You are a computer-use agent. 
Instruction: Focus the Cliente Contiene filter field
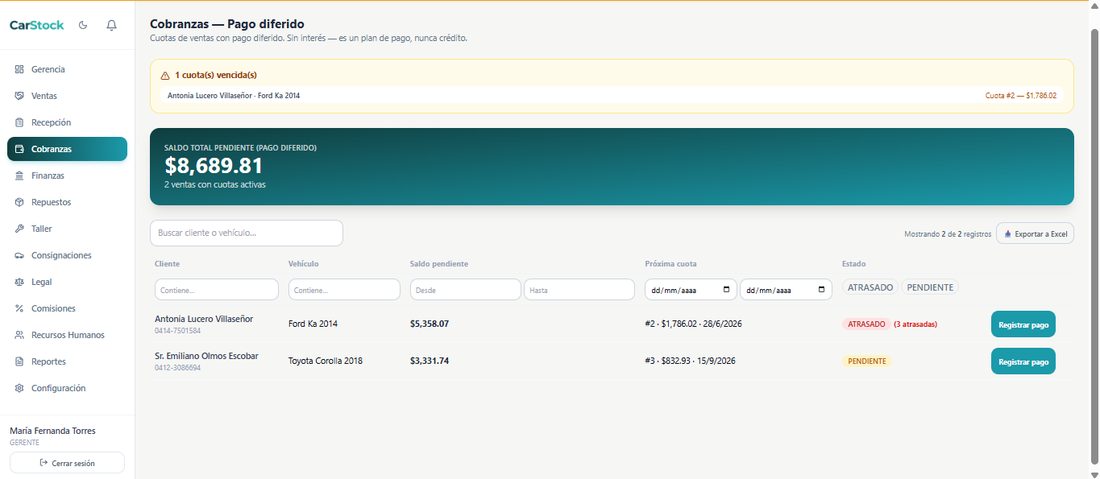[x=217, y=290]
